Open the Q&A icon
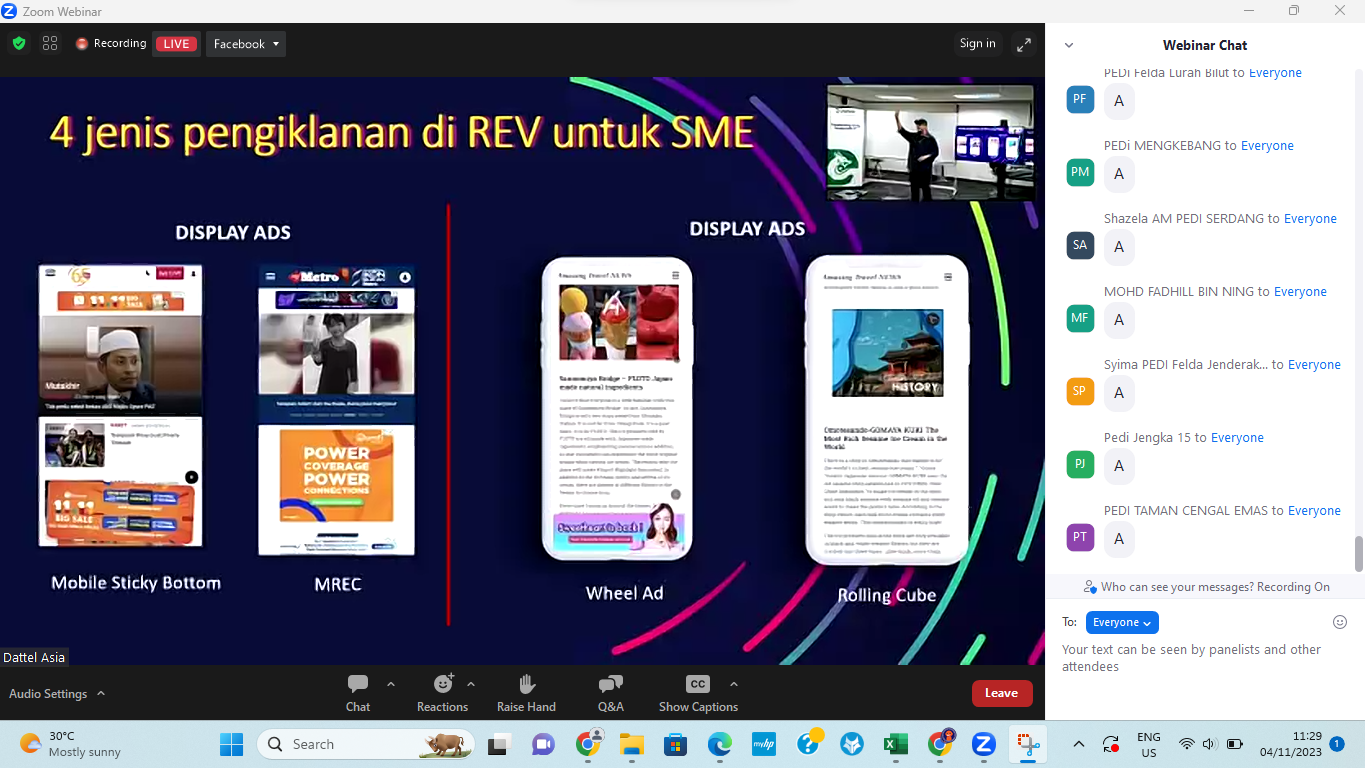1365x768 pixels. 610,685
